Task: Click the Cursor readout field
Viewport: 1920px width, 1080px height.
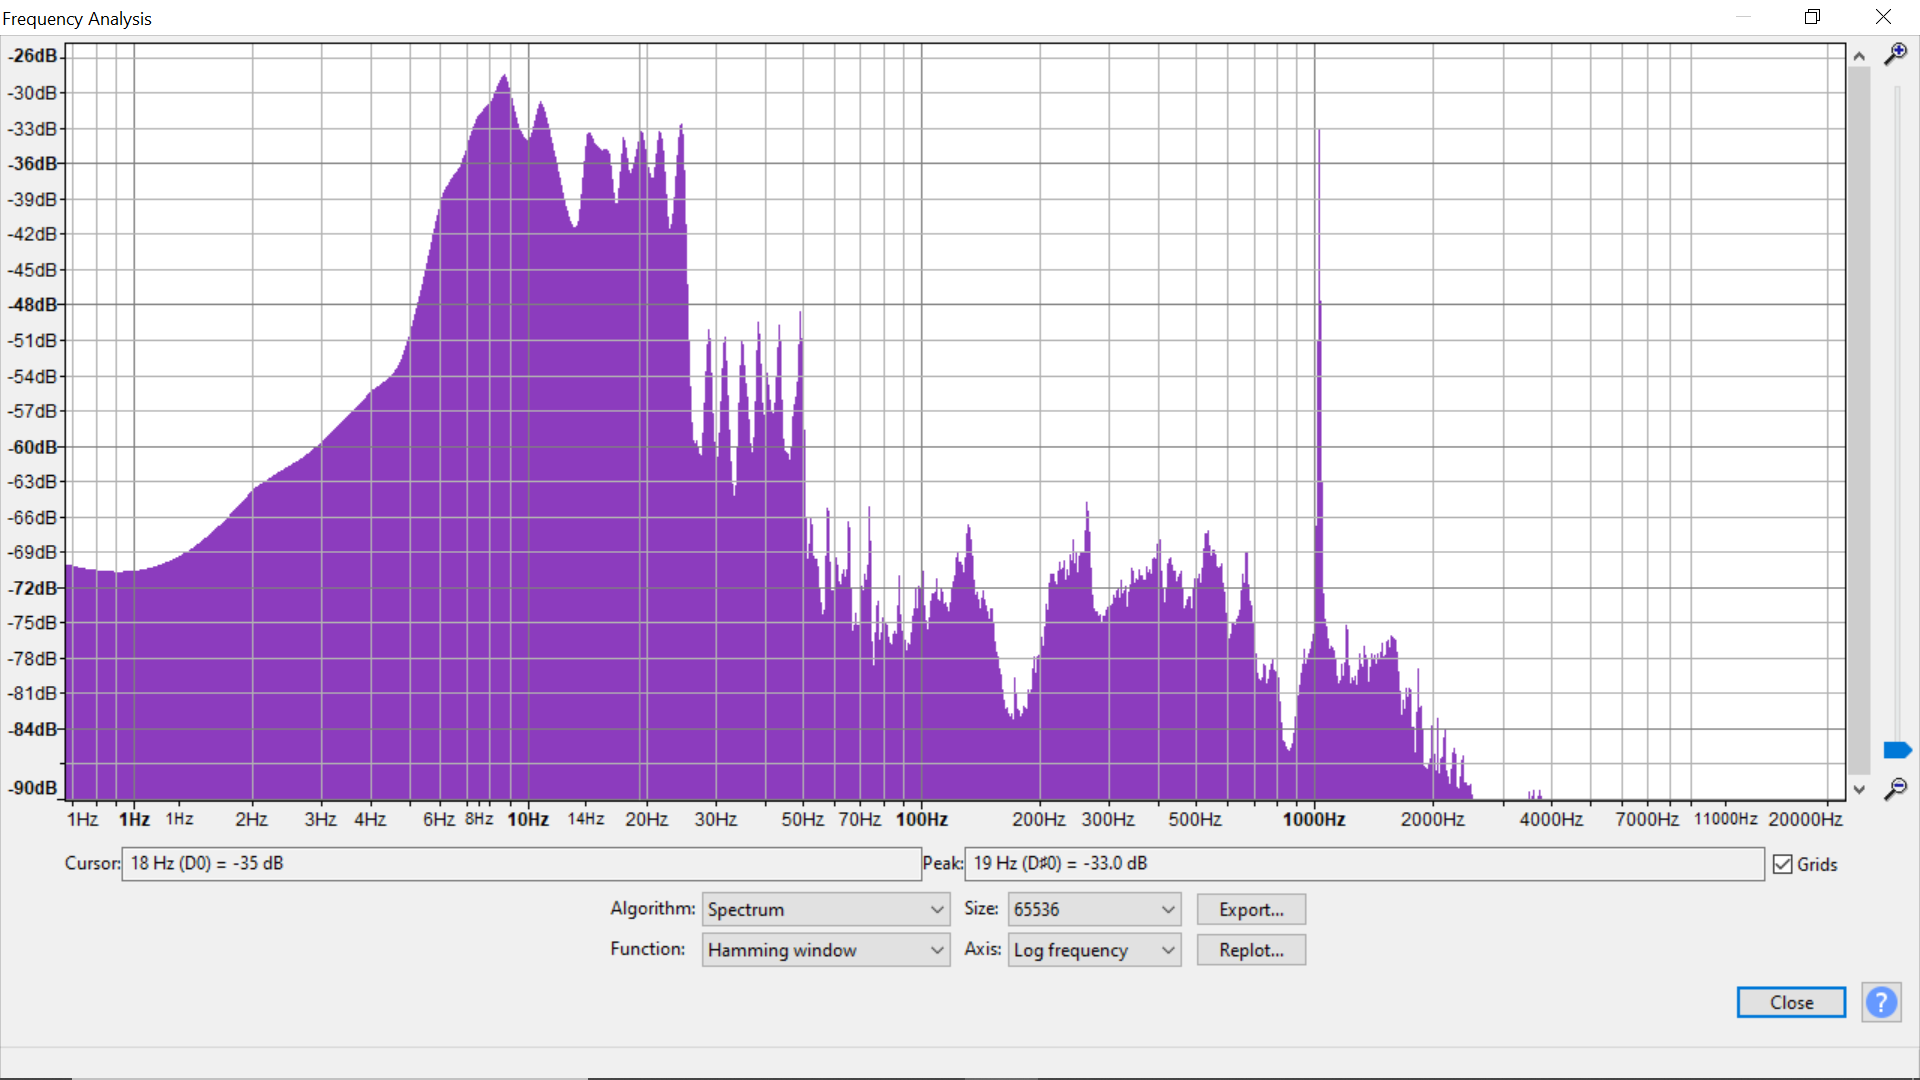Action: coord(520,864)
